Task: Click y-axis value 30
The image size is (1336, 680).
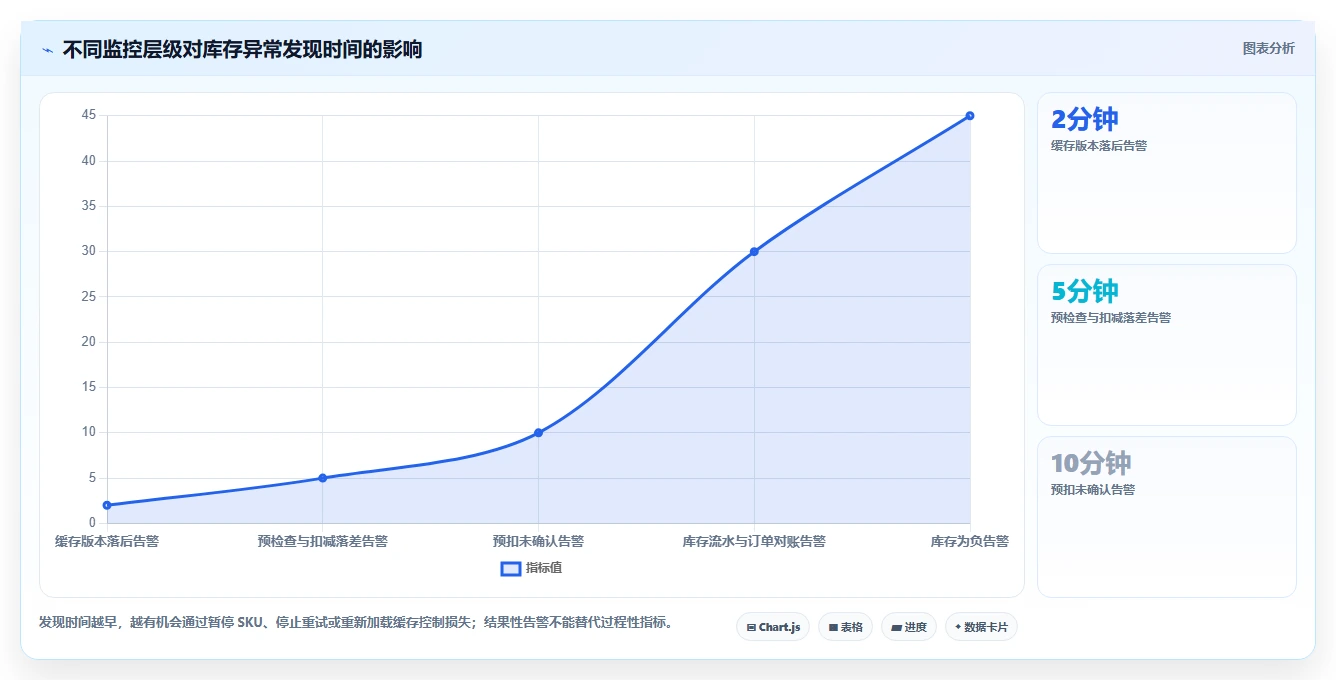Action: [89, 251]
